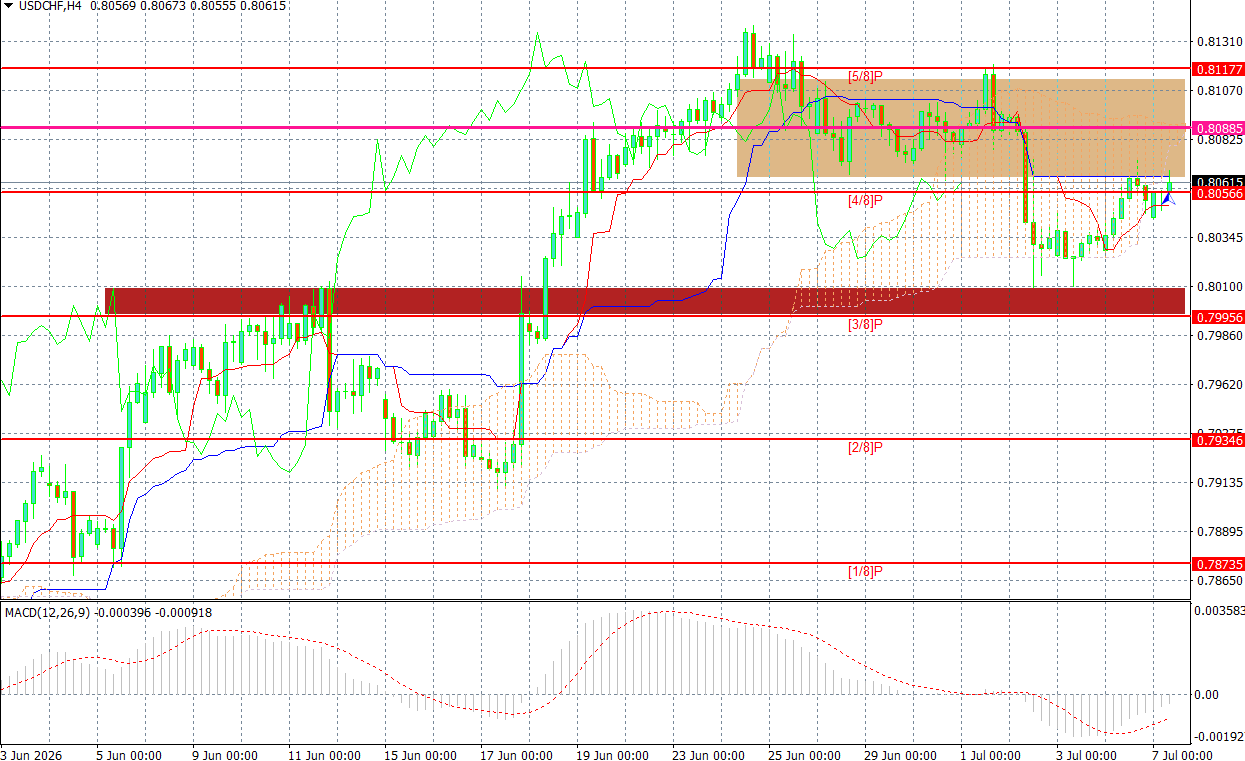Image resolution: width=1245 pixels, height=761 pixels.
Task: Click the 7 Jul 00:00 time label
Action: pos(1184,755)
